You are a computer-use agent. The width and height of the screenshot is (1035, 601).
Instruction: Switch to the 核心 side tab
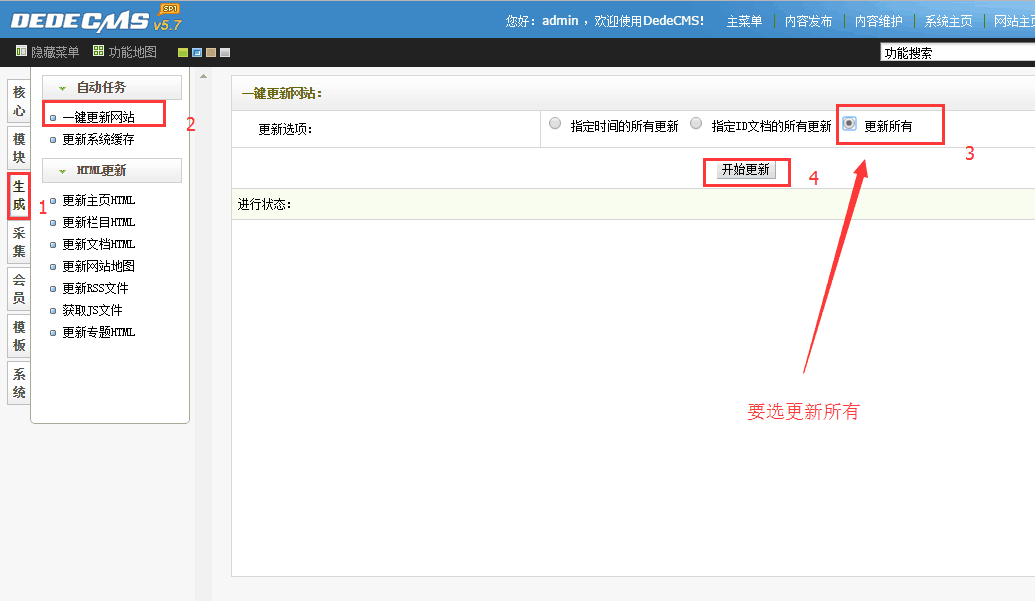(18, 101)
